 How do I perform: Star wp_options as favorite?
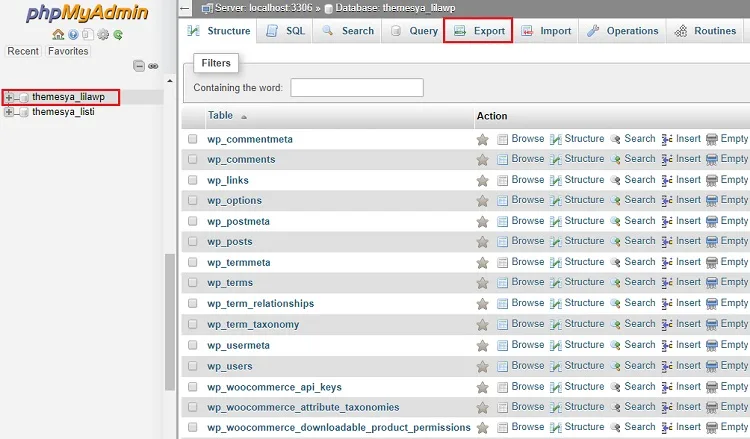point(483,201)
